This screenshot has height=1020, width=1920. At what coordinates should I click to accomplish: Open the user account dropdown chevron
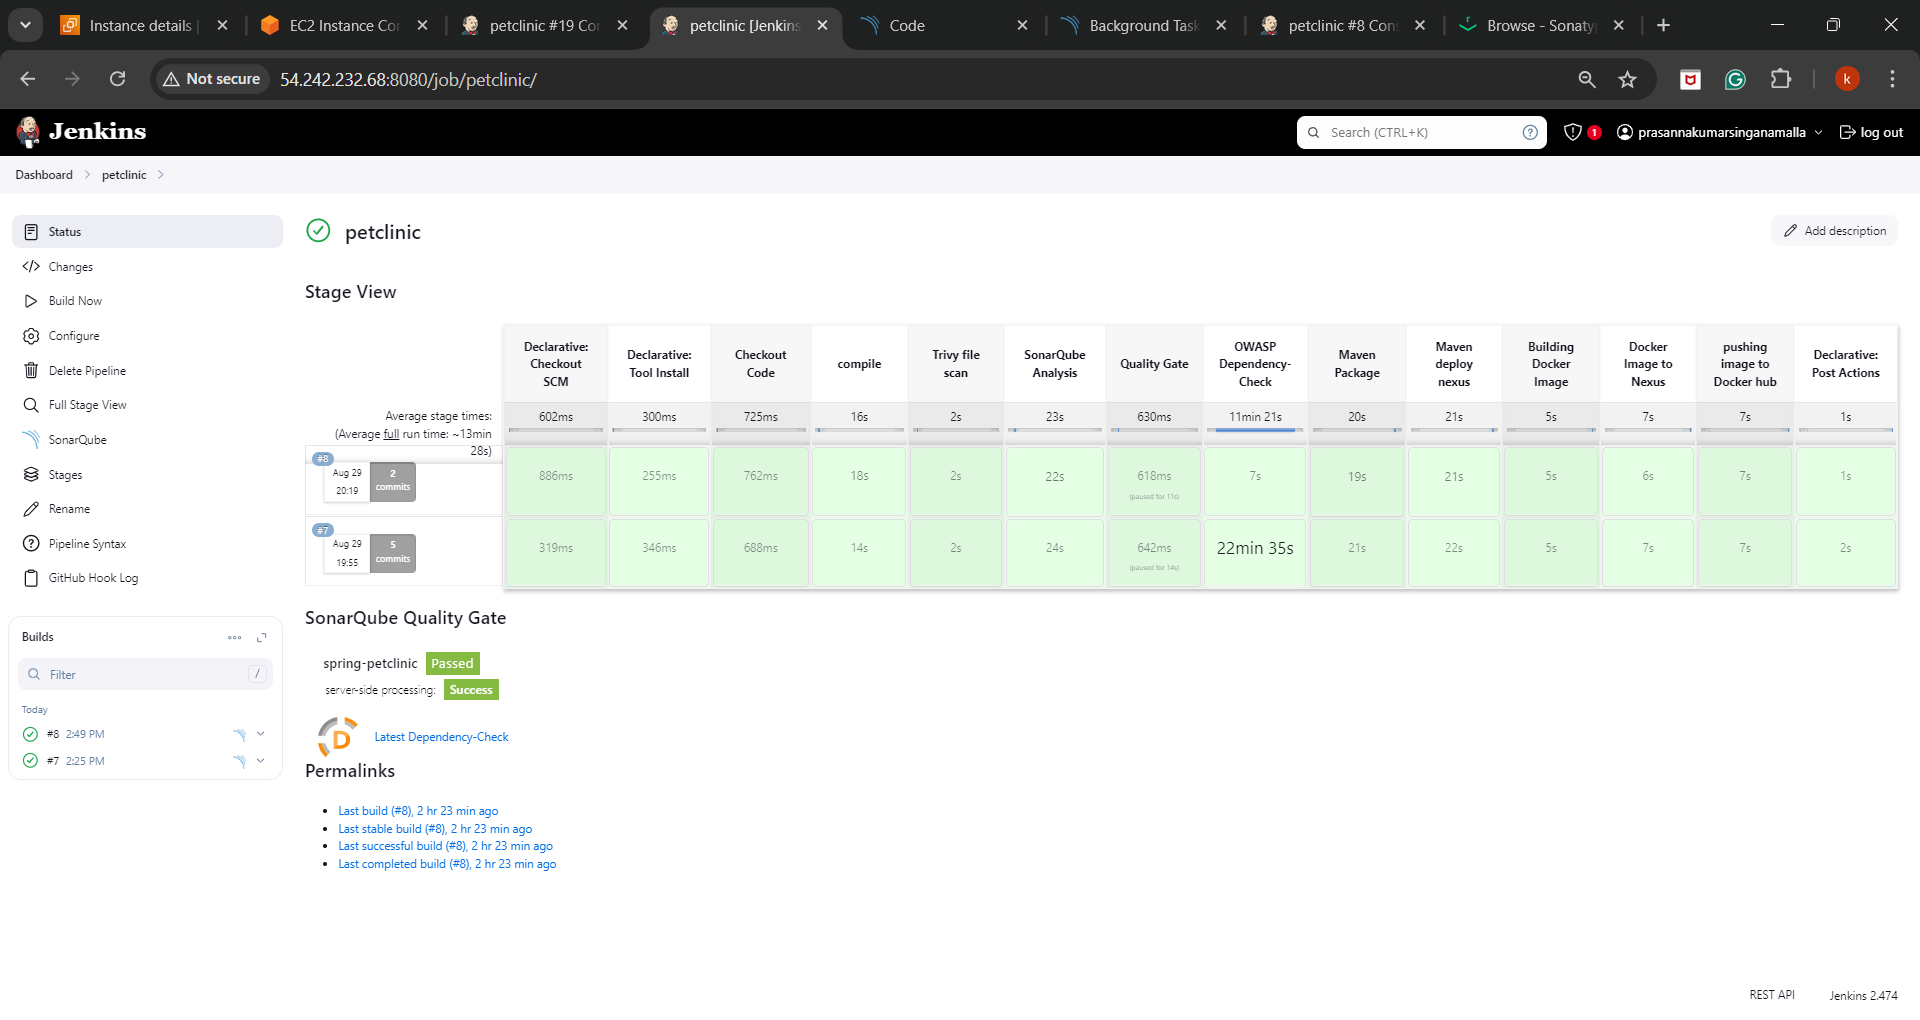(1818, 132)
